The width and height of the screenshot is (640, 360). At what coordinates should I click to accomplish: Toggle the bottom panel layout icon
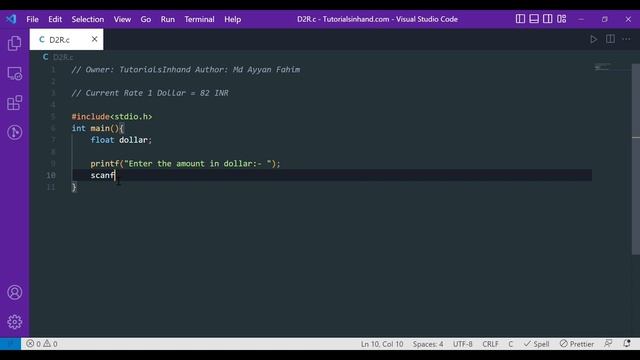pos(534,19)
